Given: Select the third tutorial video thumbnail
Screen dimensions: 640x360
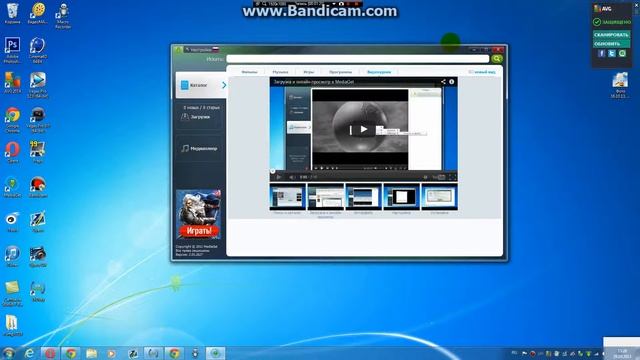Looking at the screenshot, I should (x=363, y=197).
